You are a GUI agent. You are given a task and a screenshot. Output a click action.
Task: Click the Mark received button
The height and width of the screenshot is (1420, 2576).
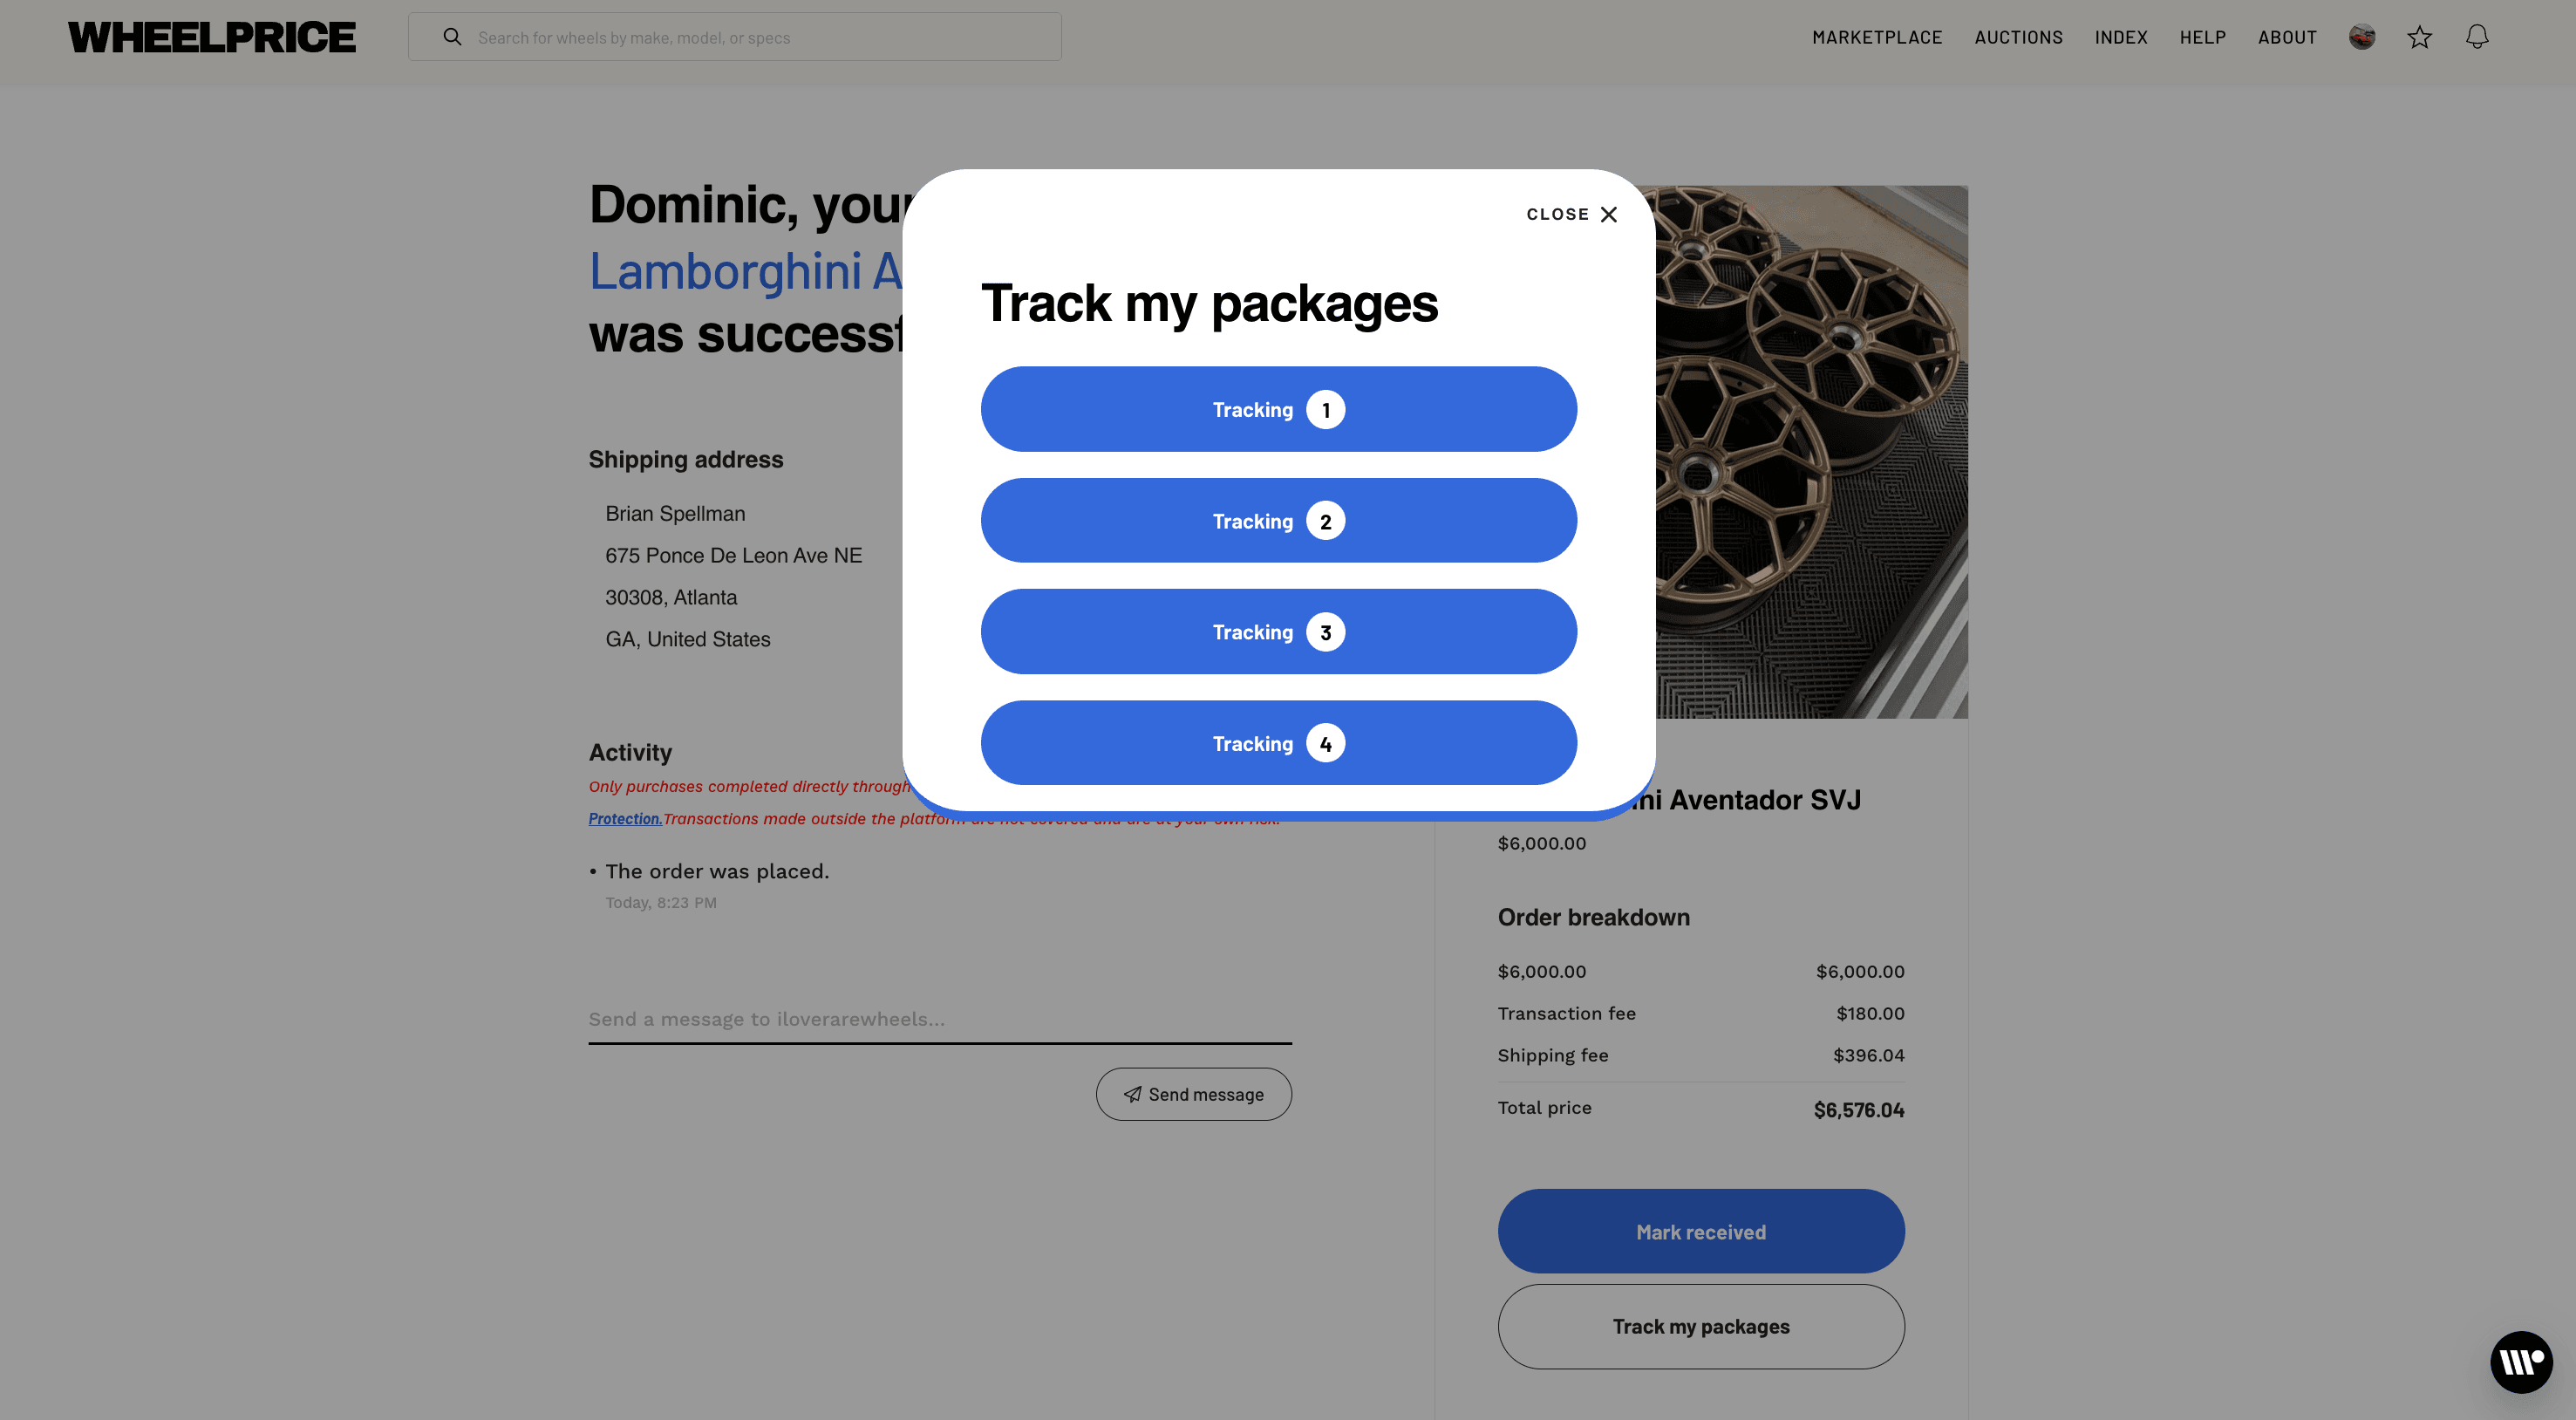click(1700, 1231)
